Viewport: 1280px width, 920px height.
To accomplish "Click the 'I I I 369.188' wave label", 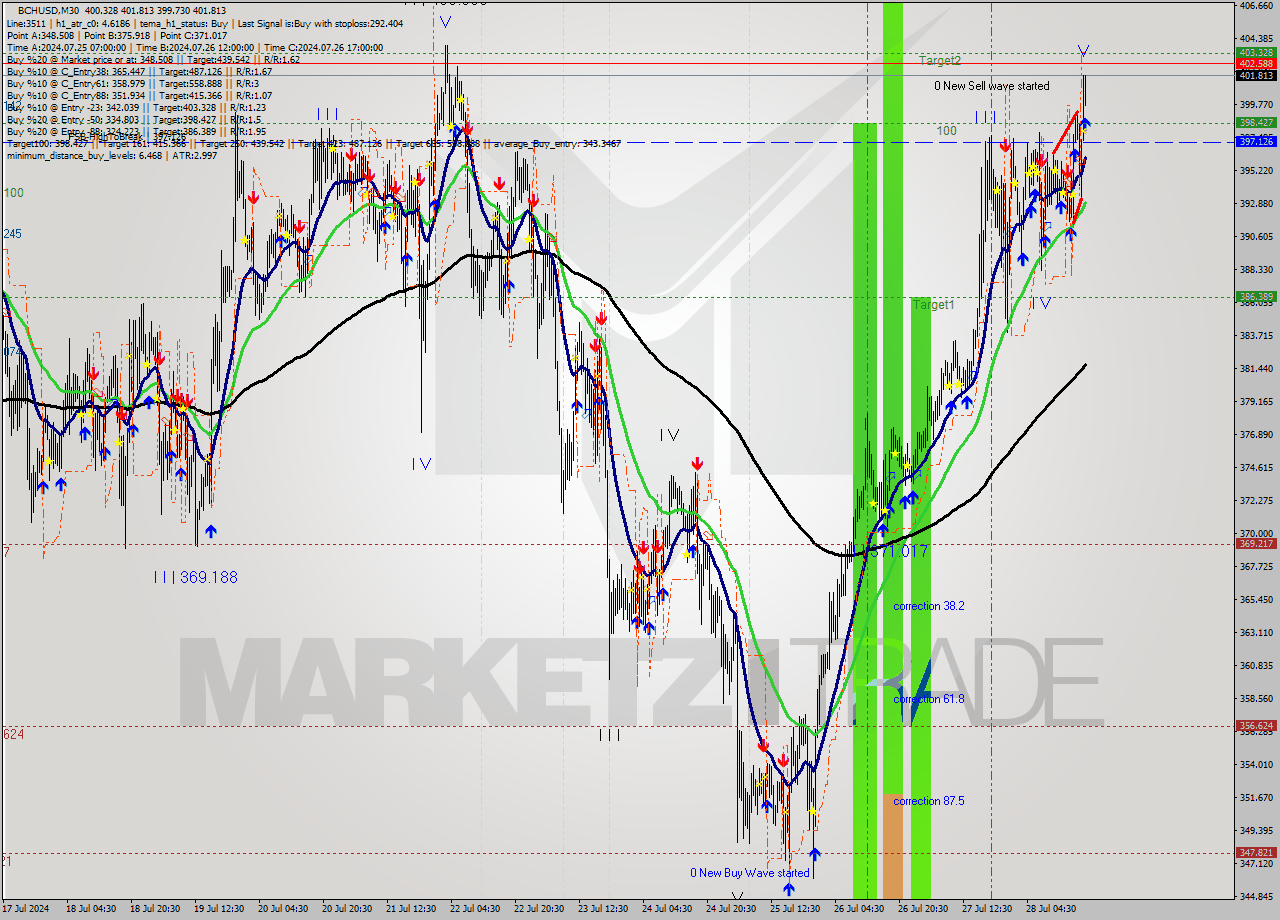I will coord(196,577).
